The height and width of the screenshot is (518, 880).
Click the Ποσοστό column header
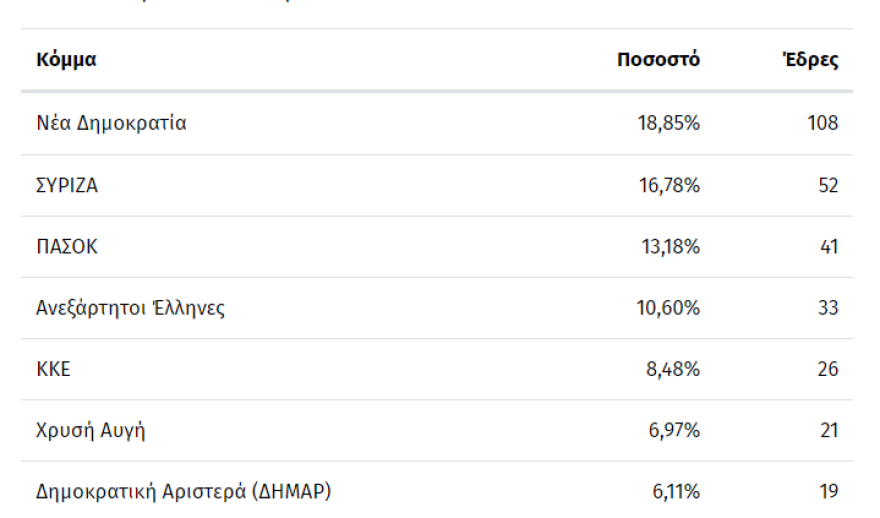point(658,59)
